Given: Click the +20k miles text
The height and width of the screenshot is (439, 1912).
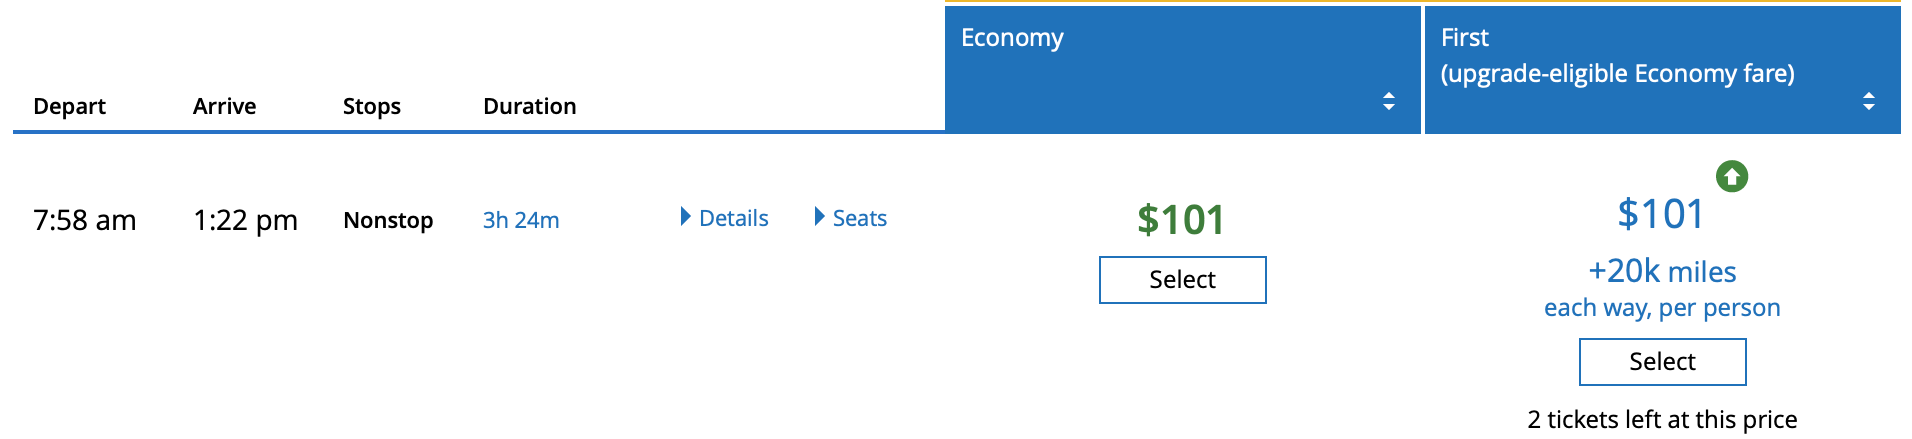Looking at the screenshot, I should [x=1662, y=271].
